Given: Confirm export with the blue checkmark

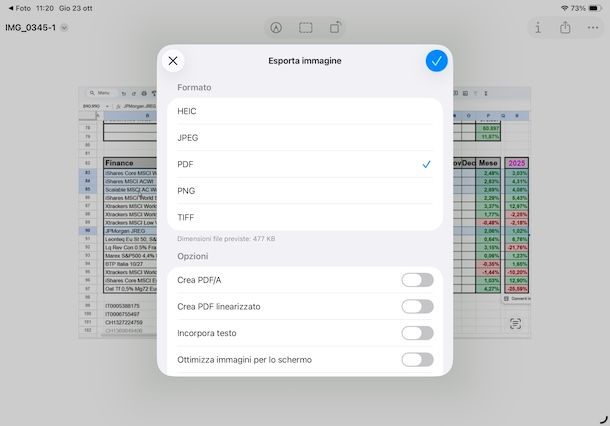Looking at the screenshot, I should tap(436, 61).
